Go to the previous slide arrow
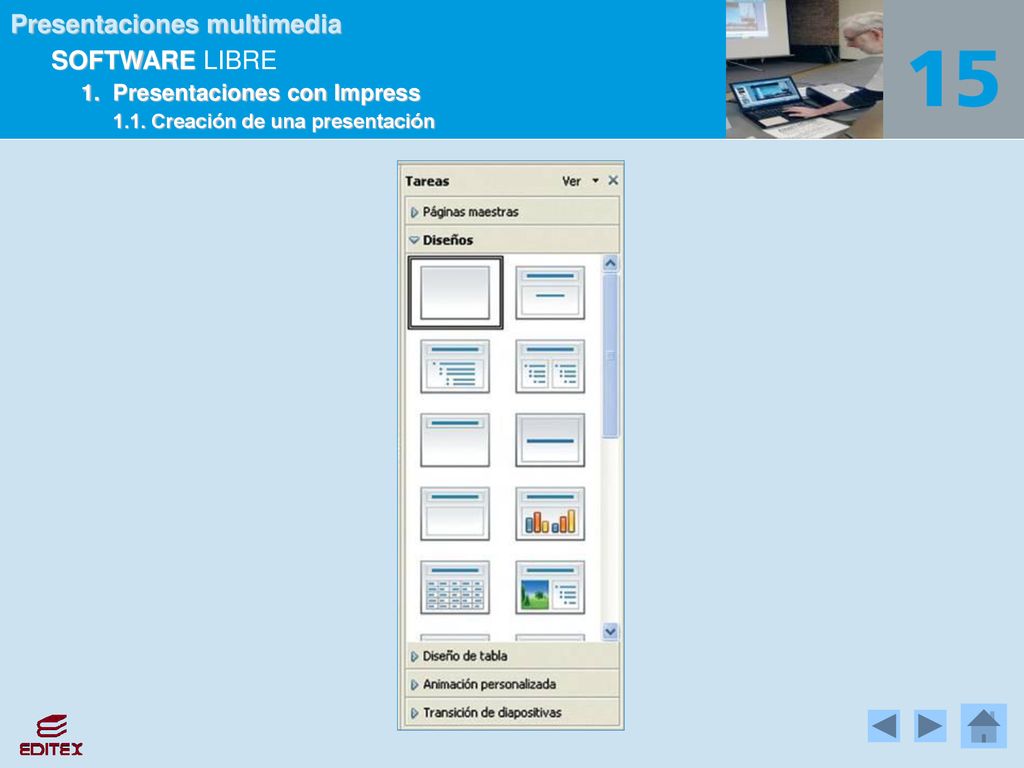This screenshot has height=768, width=1024. [x=884, y=726]
